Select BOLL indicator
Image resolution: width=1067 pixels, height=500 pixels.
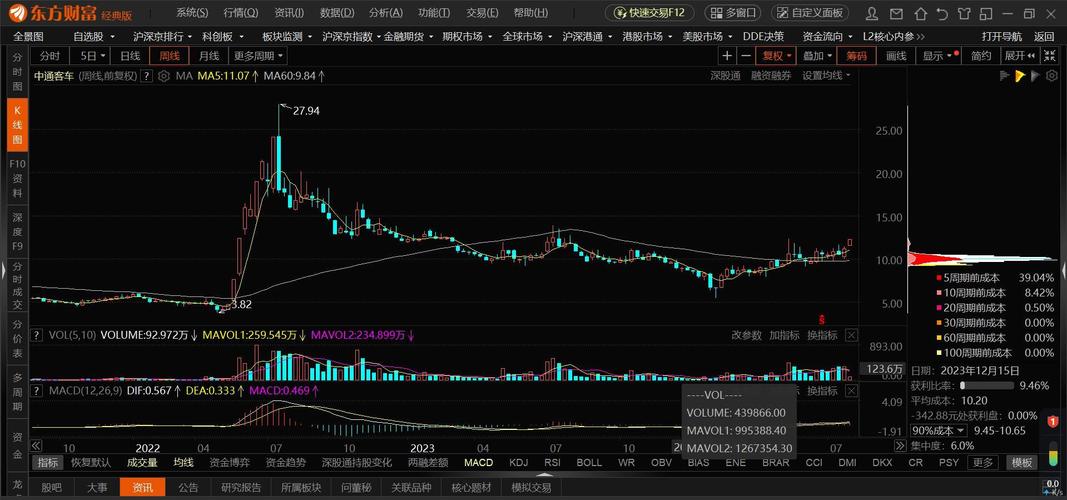[x=589, y=463]
